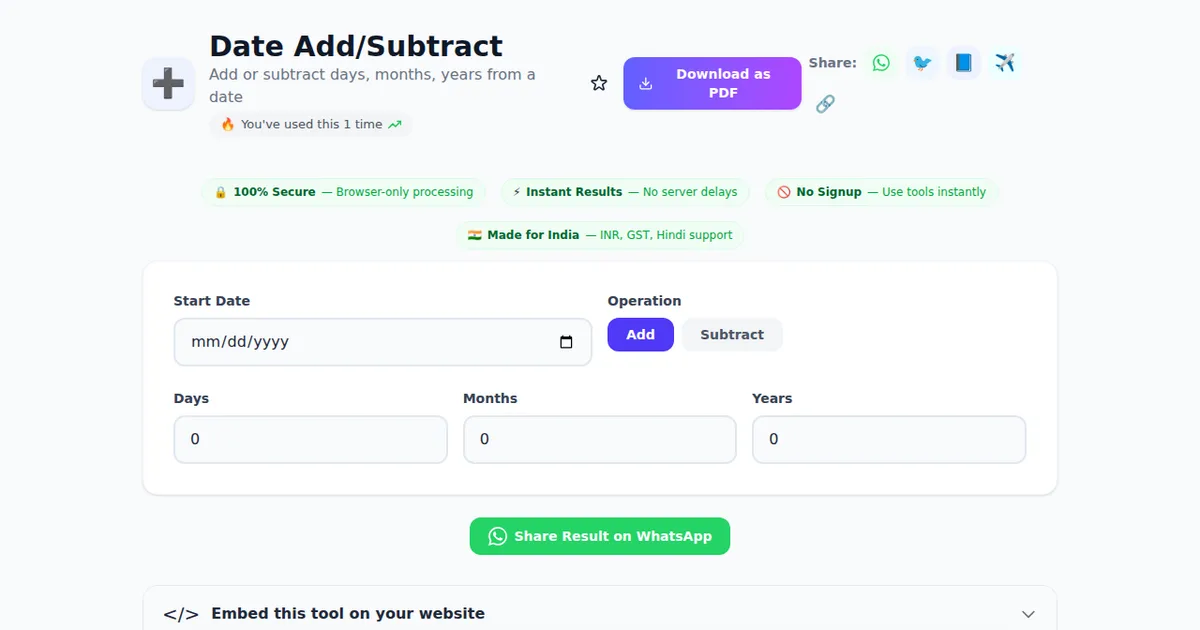Focus the Start Date field
Screen dimensions: 1200x630
coord(360,342)
